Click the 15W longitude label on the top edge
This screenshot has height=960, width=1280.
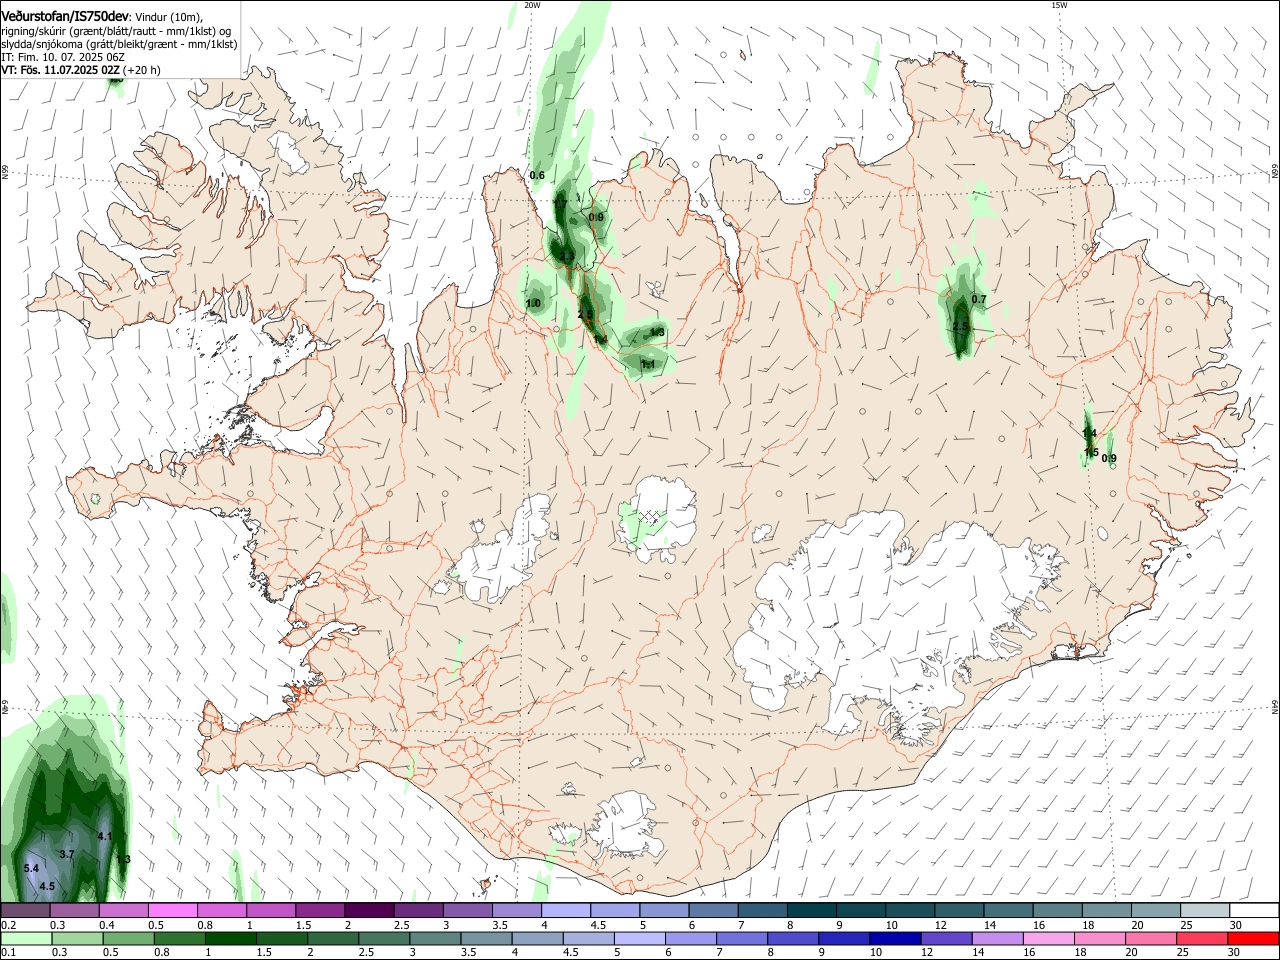coord(1059,5)
